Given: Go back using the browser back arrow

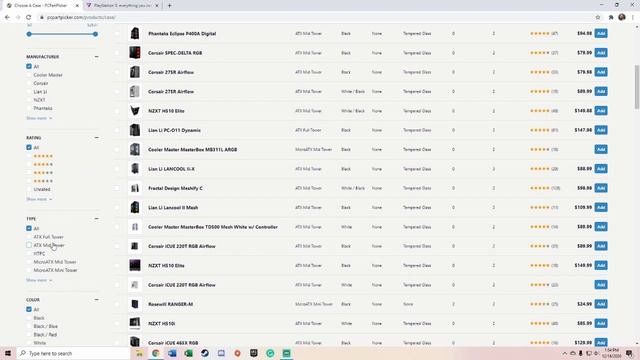Looking at the screenshot, I should 7,17.
